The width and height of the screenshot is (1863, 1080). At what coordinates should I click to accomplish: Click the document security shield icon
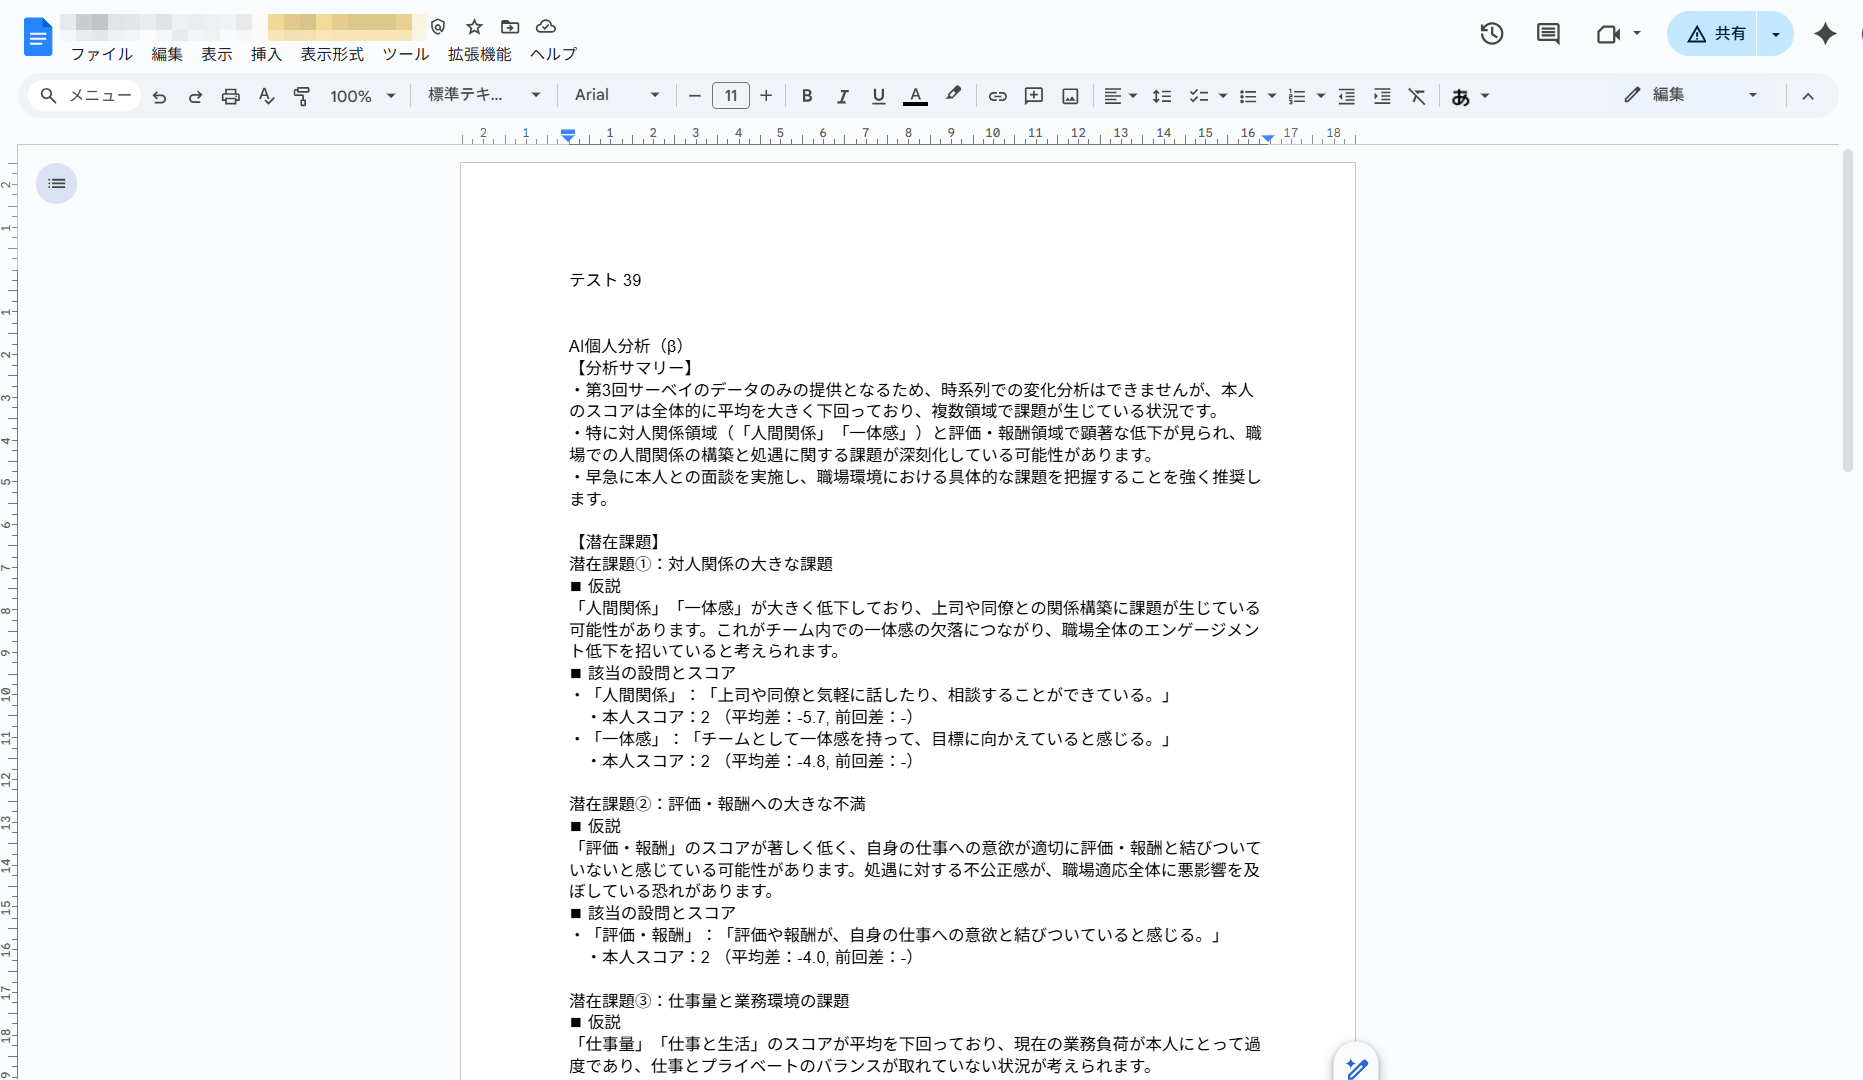(x=438, y=27)
